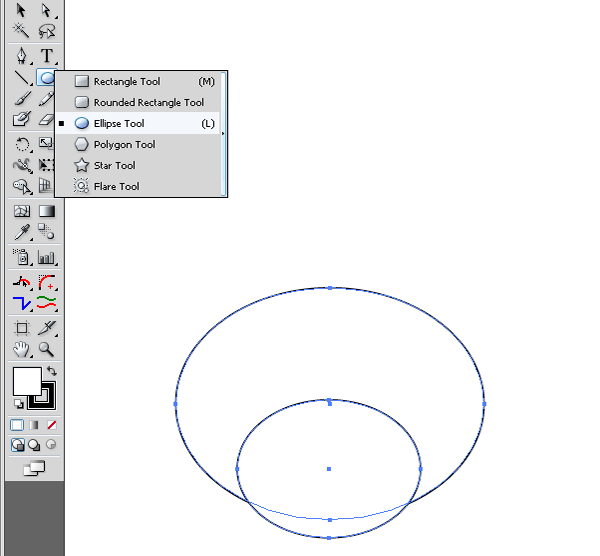Viewport: 600px width, 556px height.
Task: Pick the green and red wavy lines tool
Action: (x=47, y=303)
